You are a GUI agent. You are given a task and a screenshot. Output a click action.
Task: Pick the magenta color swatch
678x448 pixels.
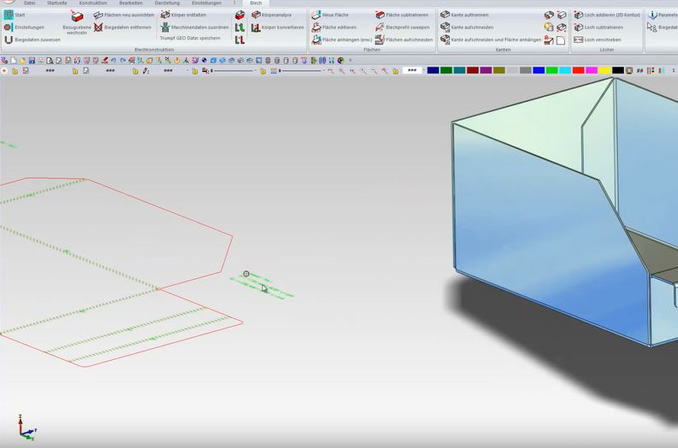(591, 70)
